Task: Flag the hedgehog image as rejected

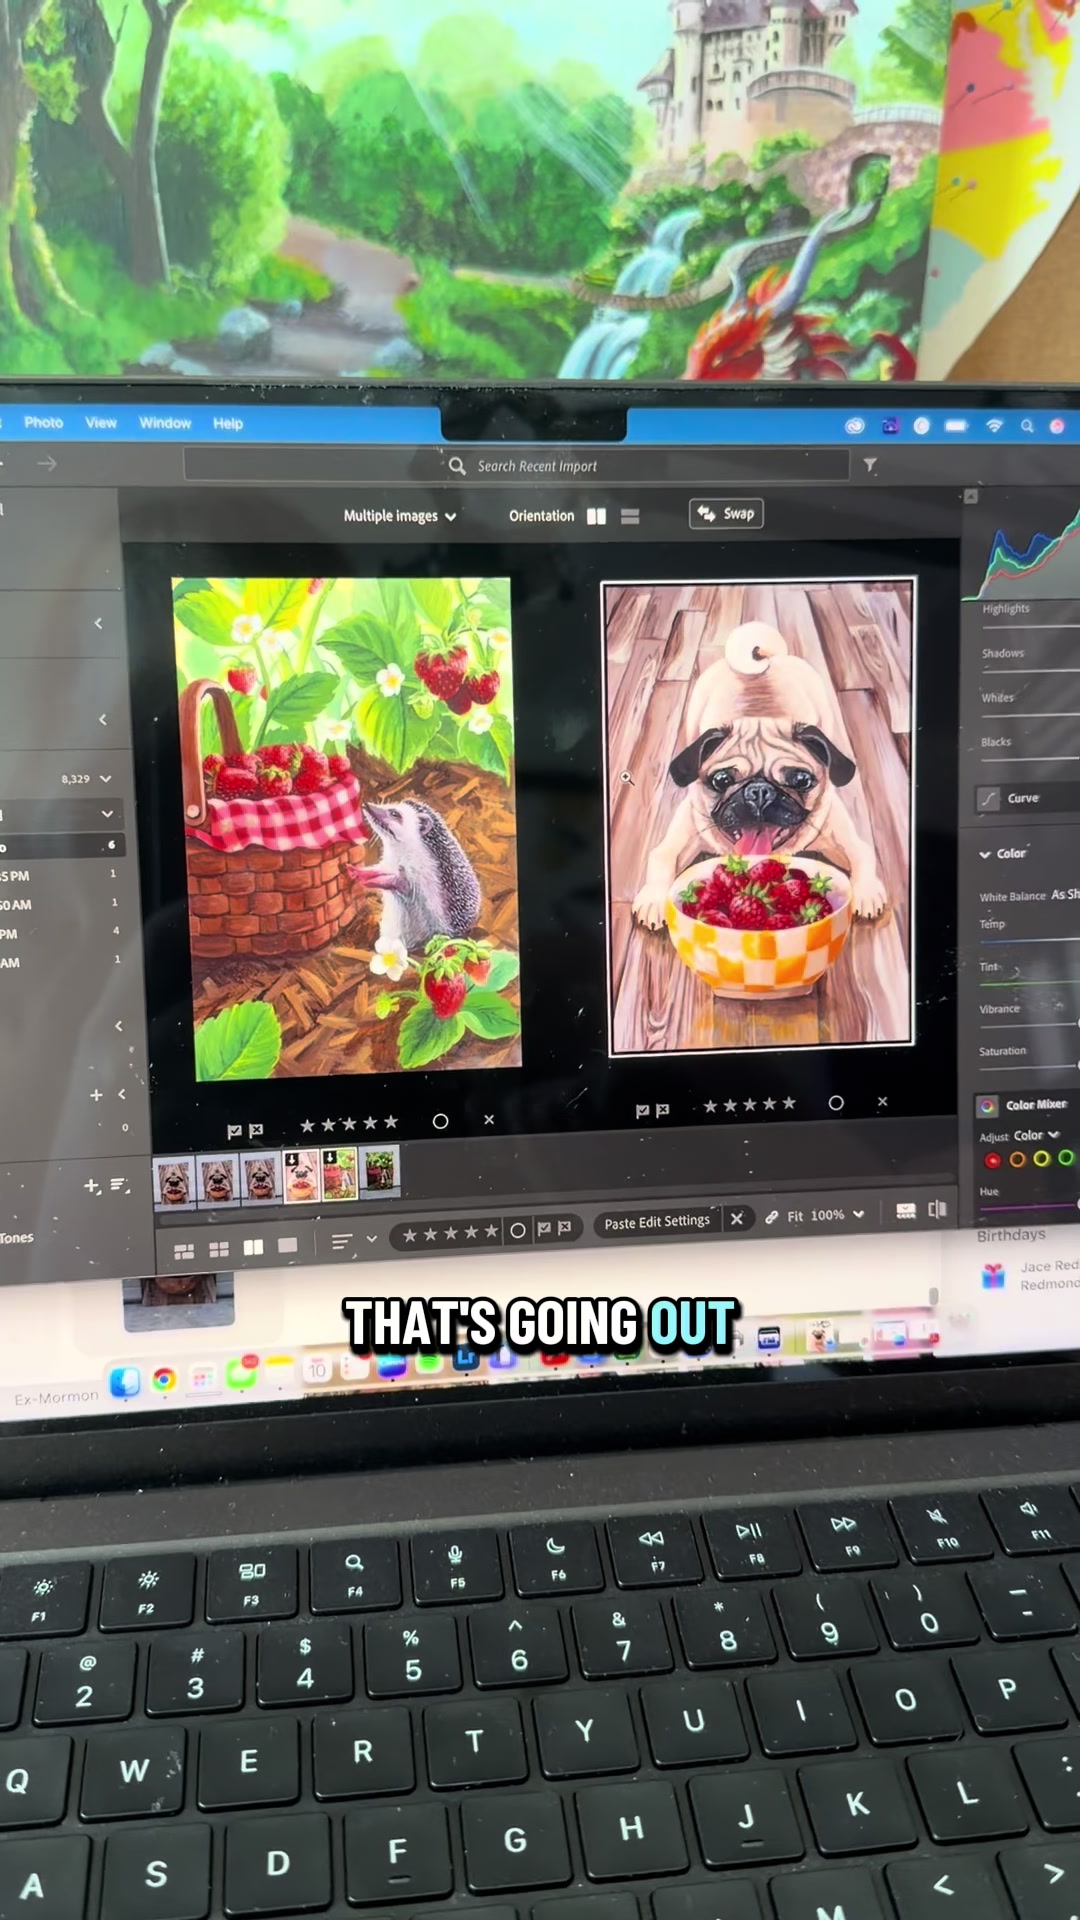Action: click(x=256, y=1130)
